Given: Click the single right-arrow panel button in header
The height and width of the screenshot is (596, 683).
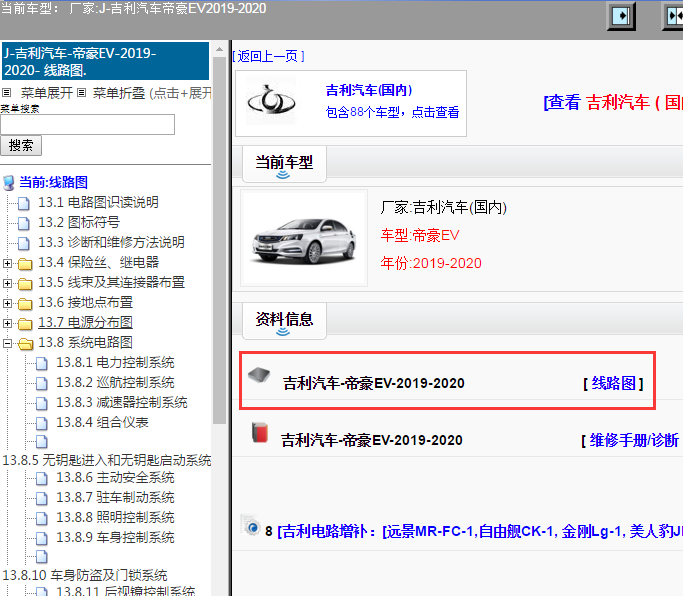Looking at the screenshot, I should point(621,17).
